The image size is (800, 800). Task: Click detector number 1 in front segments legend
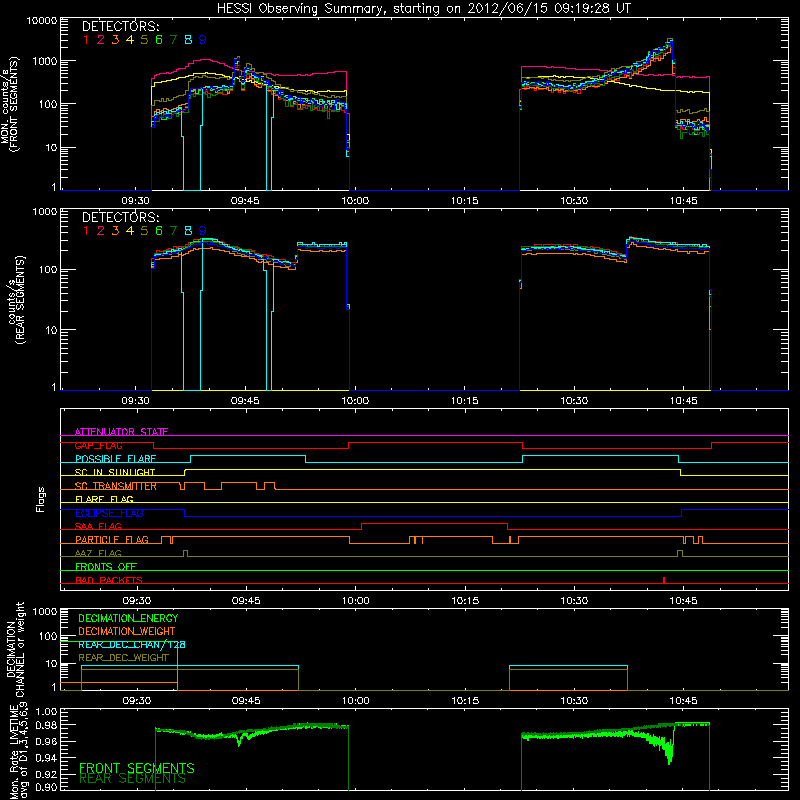point(86,40)
